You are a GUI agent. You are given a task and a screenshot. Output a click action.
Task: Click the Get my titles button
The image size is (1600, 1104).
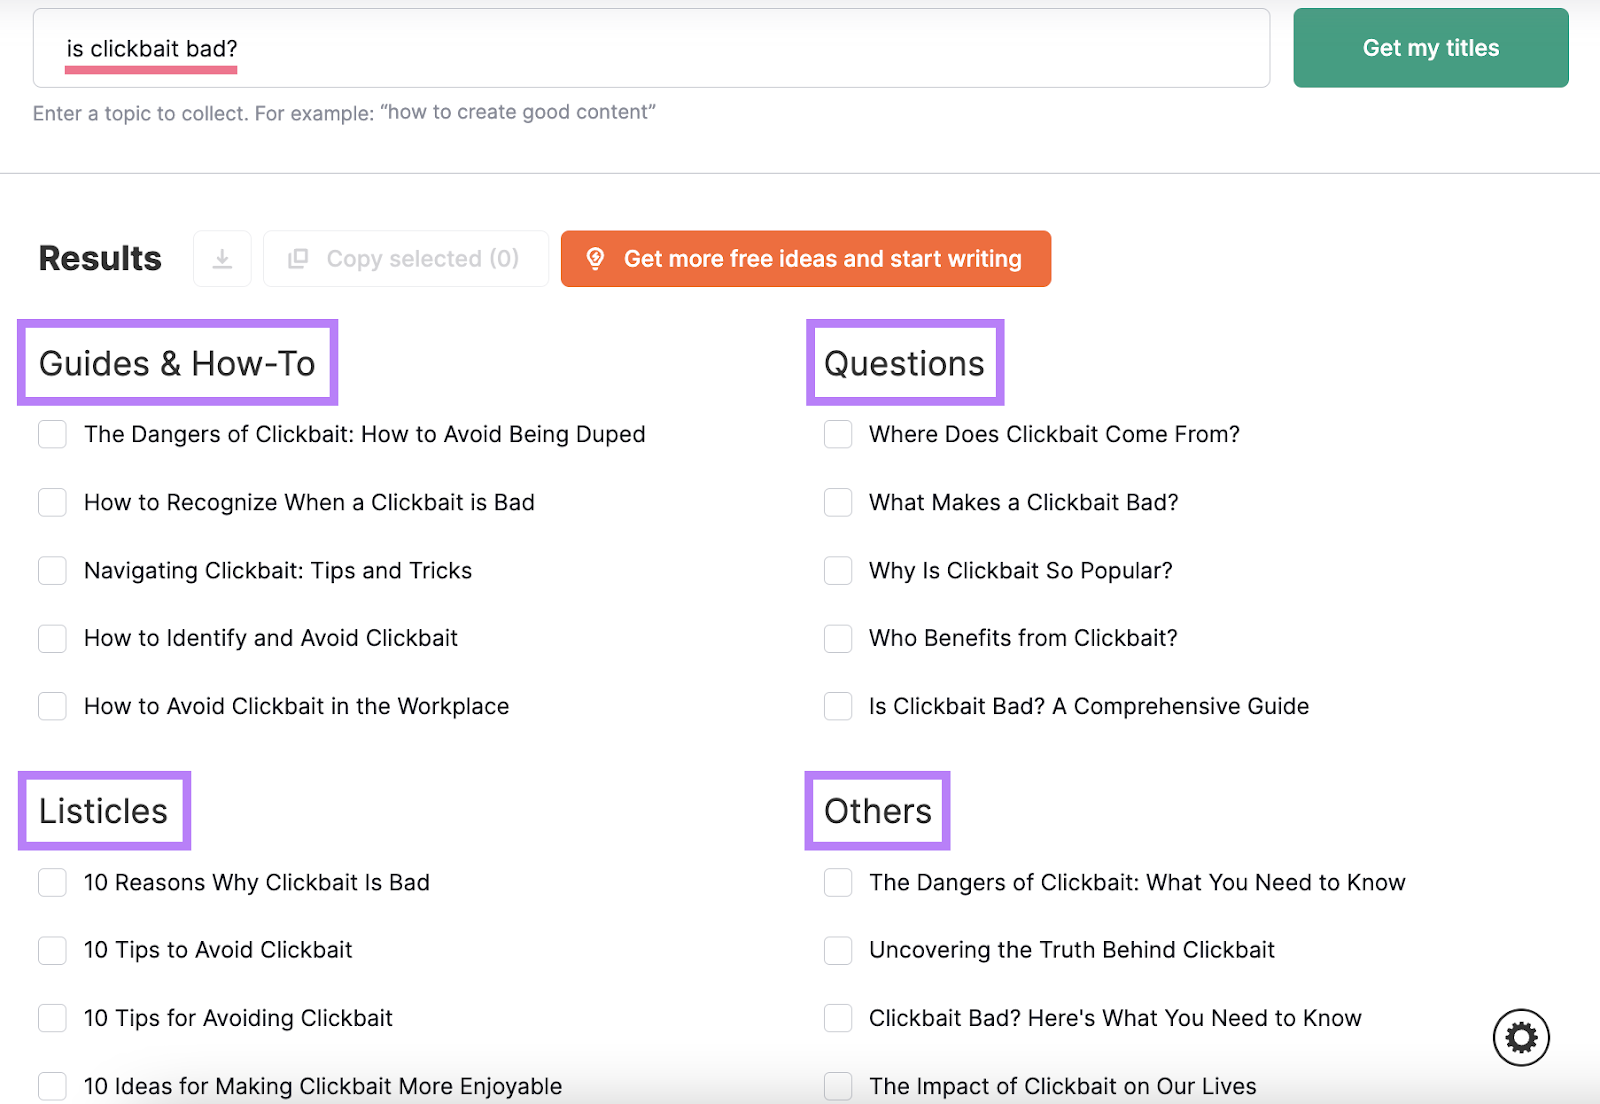1430,47
